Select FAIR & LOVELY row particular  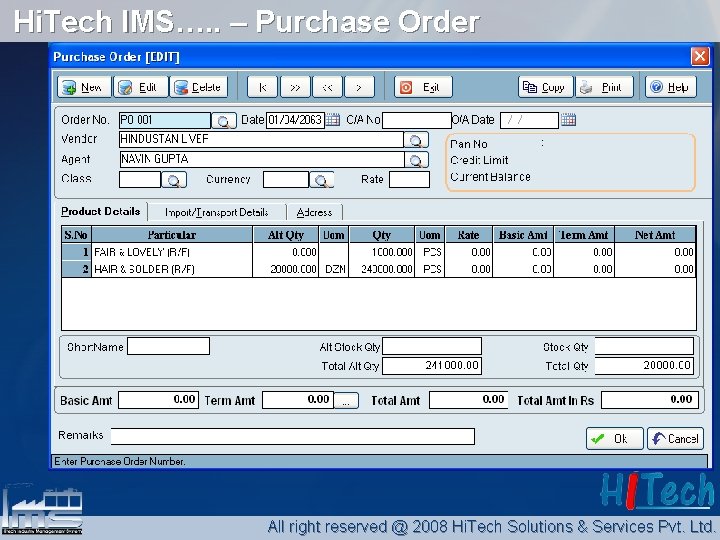pos(172,252)
